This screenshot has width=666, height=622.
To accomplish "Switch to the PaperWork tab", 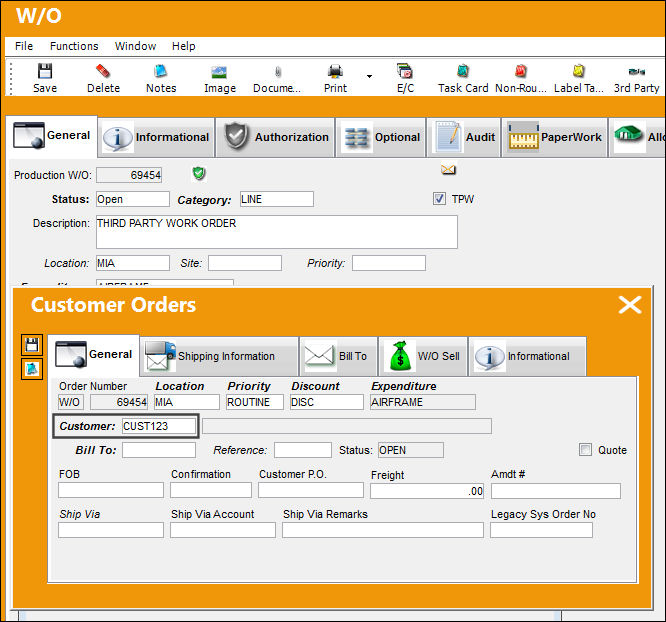I will coord(555,137).
